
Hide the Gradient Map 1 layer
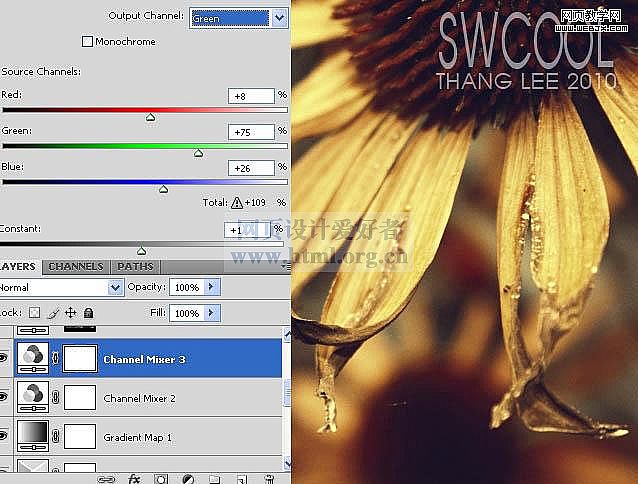click(4, 436)
